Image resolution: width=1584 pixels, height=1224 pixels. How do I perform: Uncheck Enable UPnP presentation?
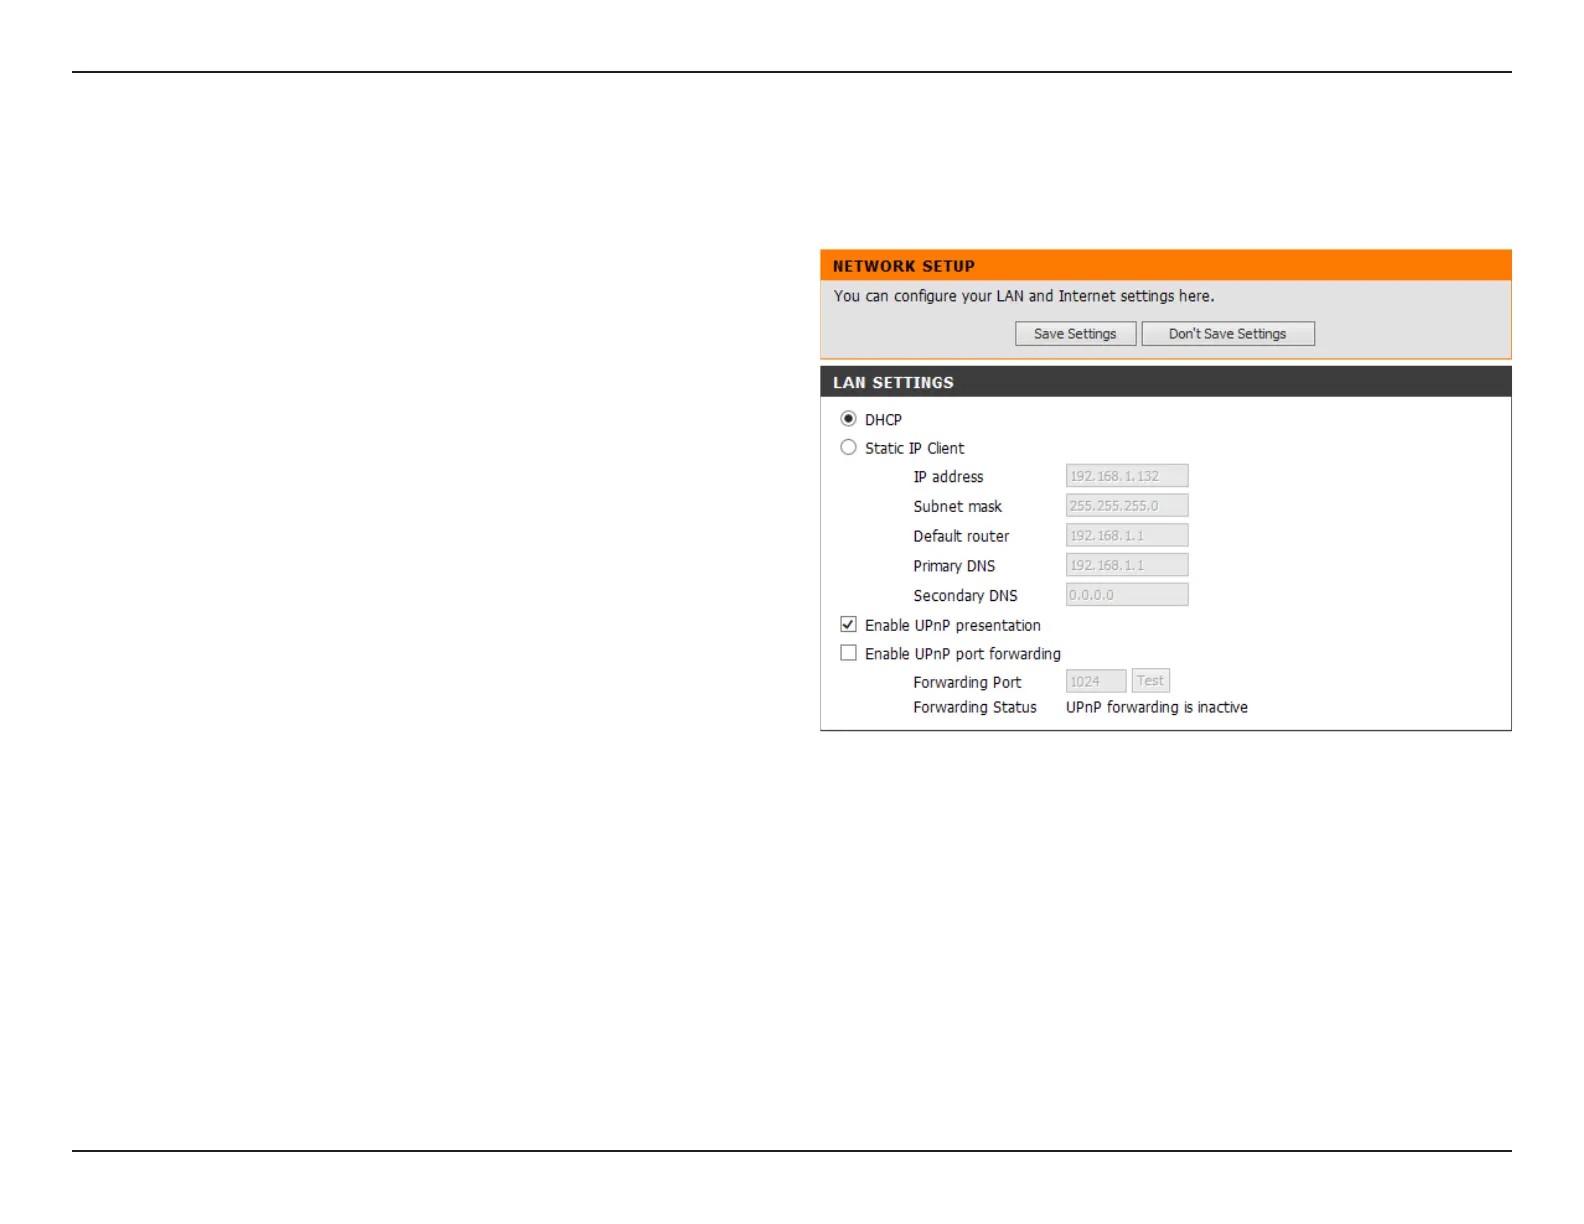point(848,624)
